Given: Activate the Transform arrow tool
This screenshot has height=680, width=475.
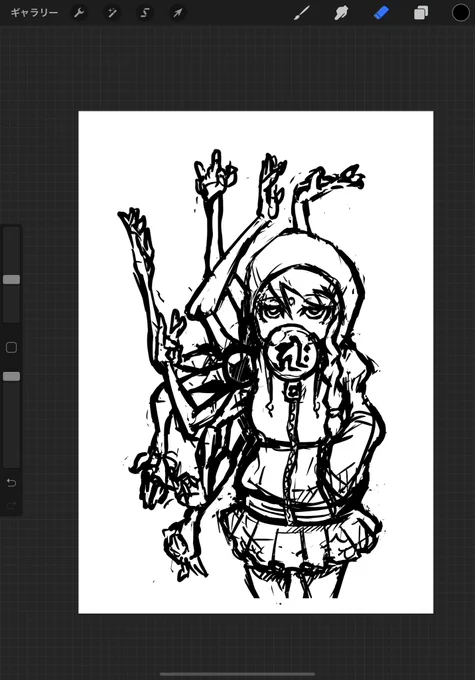Looking at the screenshot, I should [178, 13].
